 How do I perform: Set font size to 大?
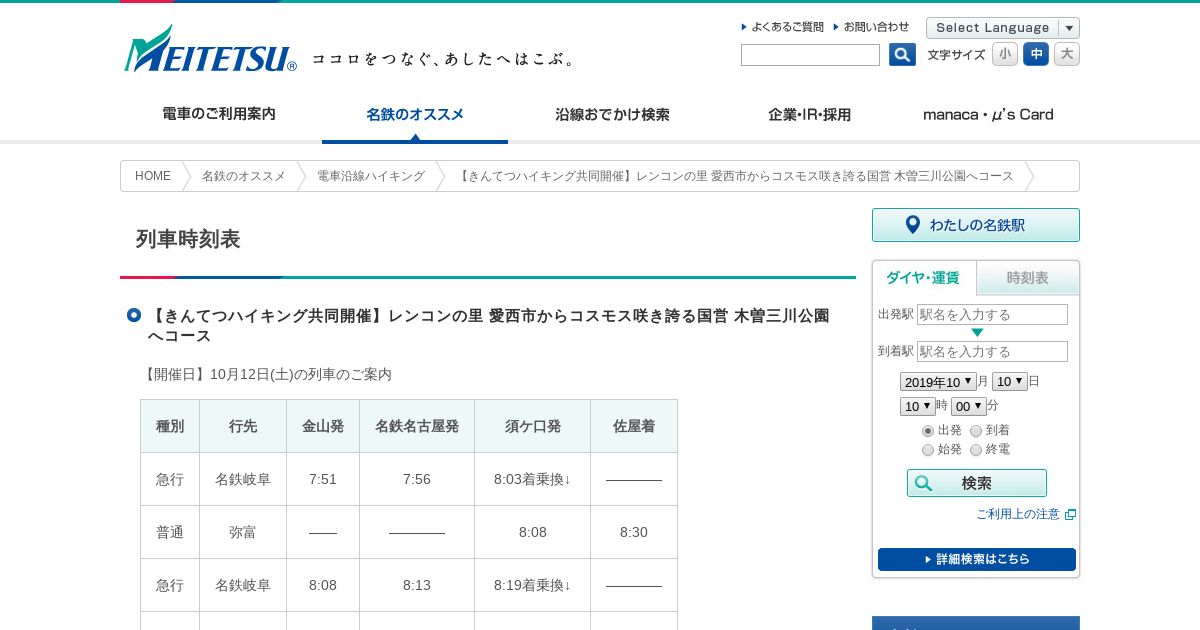pos(1067,54)
